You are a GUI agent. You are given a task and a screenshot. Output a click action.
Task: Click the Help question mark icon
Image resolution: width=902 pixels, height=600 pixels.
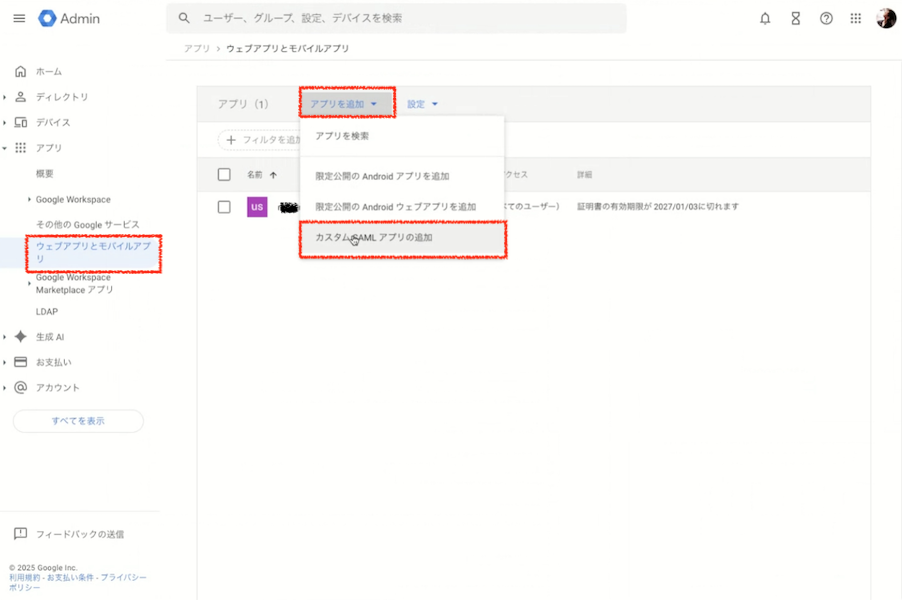pos(825,17)
